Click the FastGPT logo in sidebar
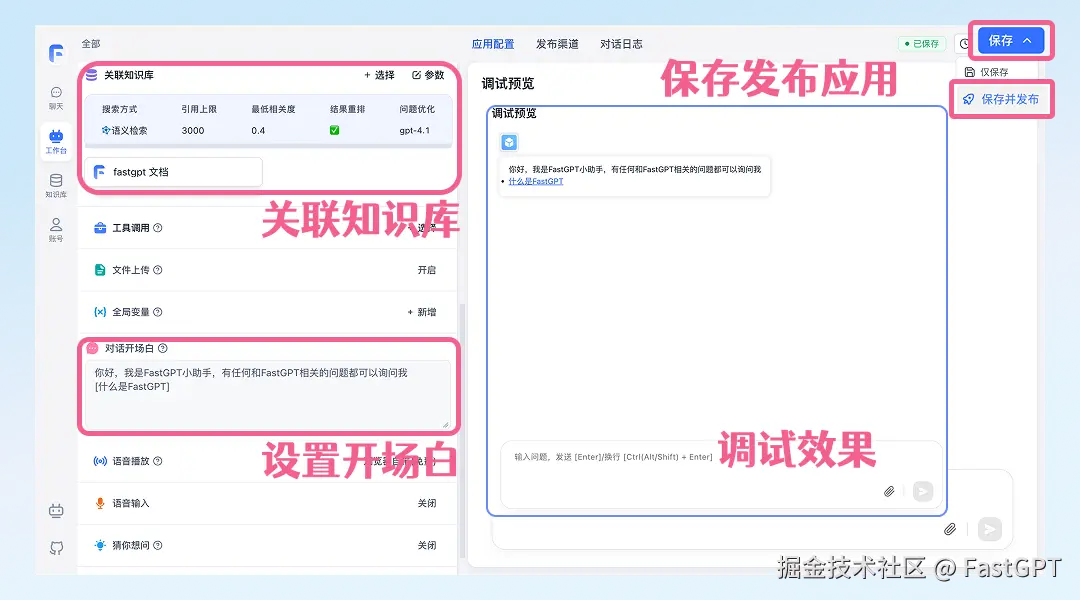Image resolution: width=1080 pixels, height=600 pixels. tap(56, 53)
